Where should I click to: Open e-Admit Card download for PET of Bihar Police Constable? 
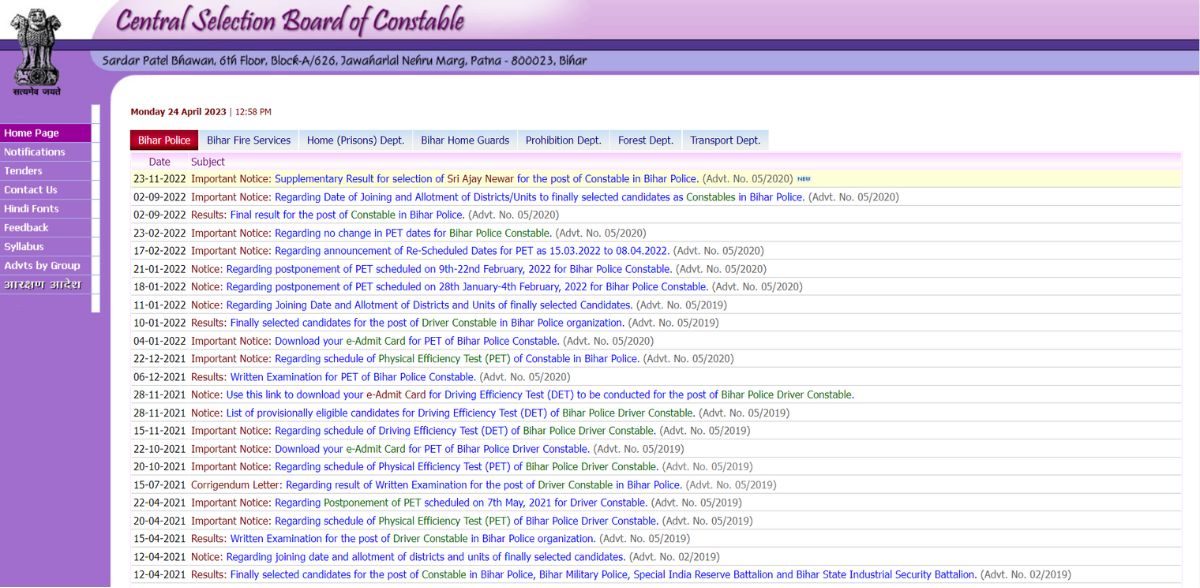click(x=417, y=341)
